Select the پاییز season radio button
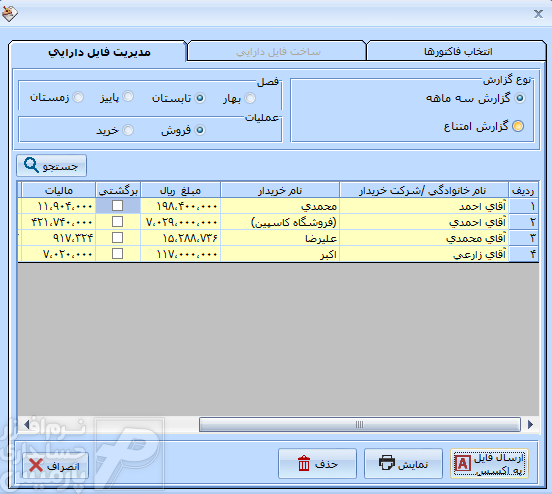The width and height of the screenshot is (552, 494). coord(128,96)
